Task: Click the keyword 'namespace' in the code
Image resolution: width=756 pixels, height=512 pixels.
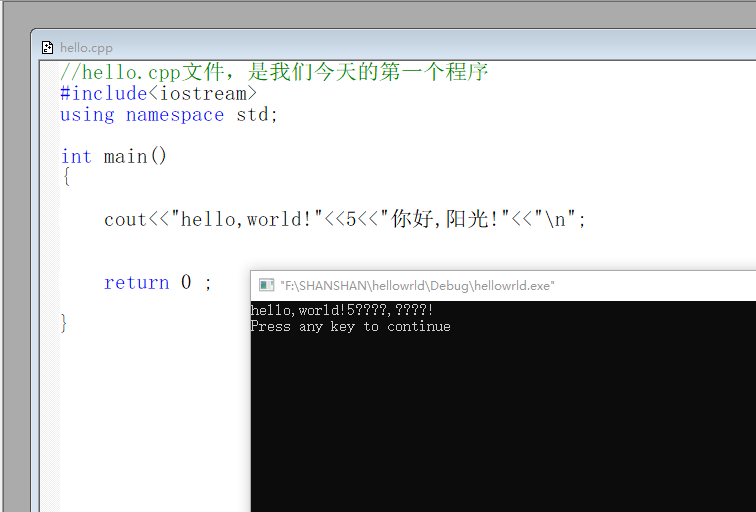Action: 175,115
